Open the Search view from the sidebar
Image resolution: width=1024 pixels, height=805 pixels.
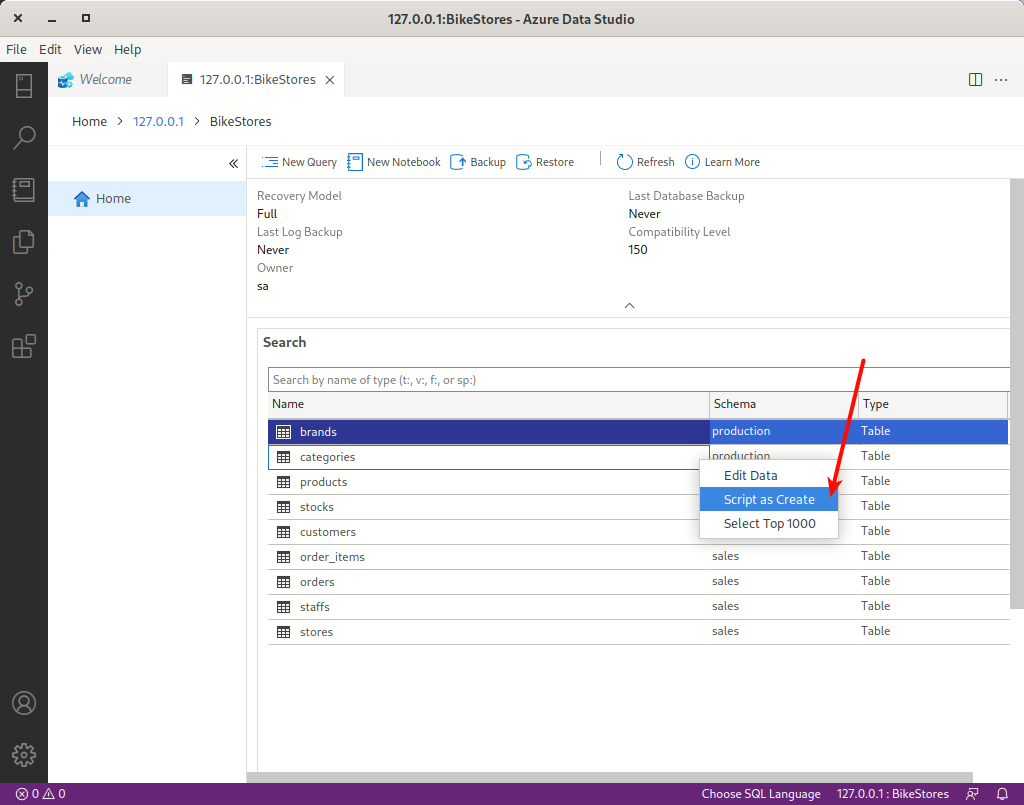pos(24,137)
